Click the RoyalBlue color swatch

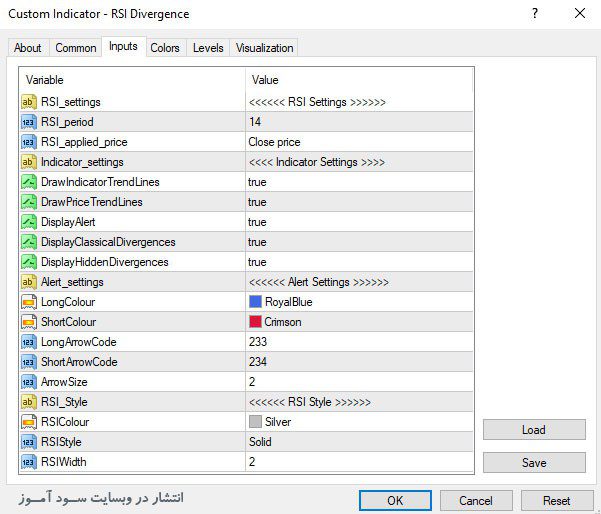255,302
